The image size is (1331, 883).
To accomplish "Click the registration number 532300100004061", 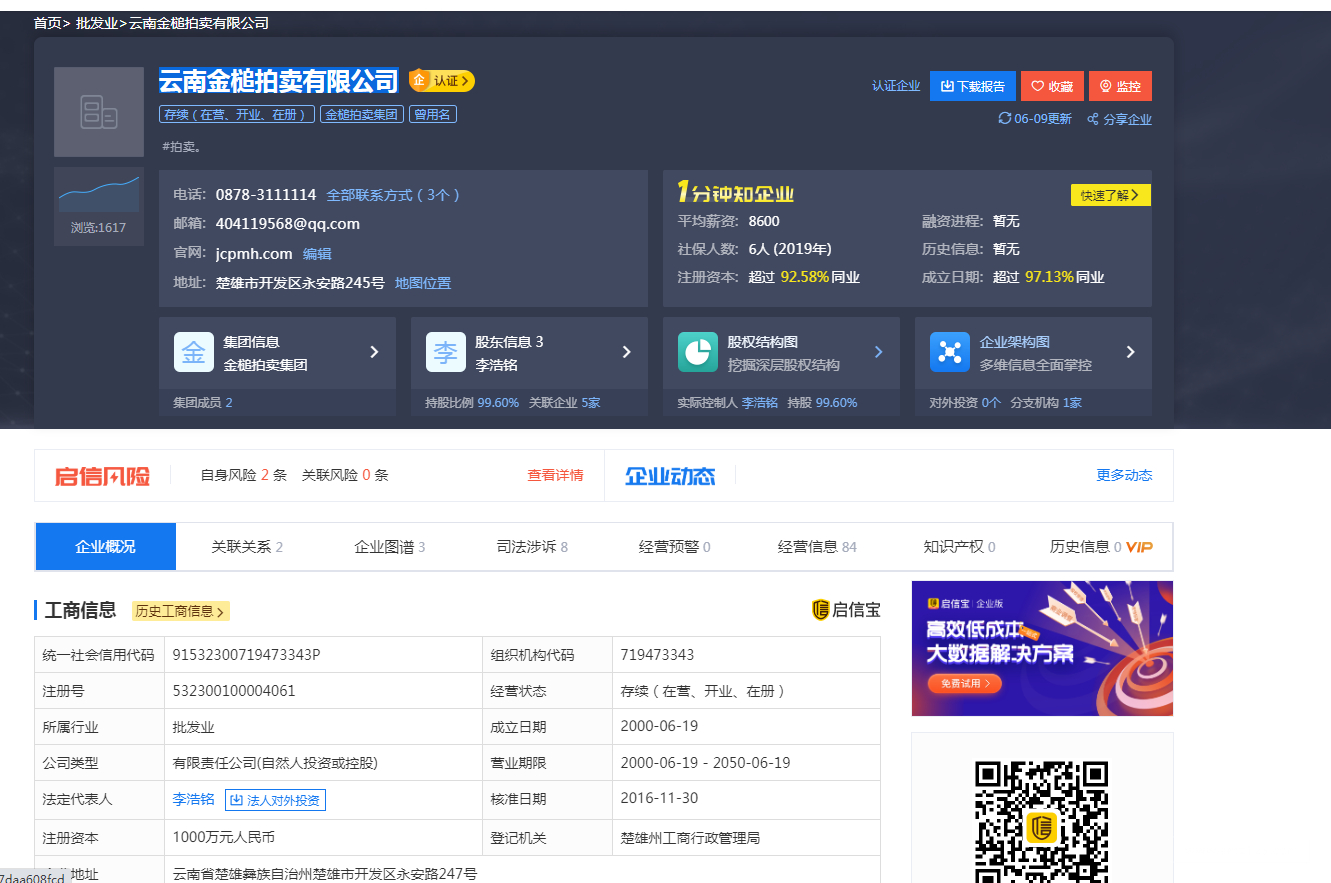I will point(234,691).
